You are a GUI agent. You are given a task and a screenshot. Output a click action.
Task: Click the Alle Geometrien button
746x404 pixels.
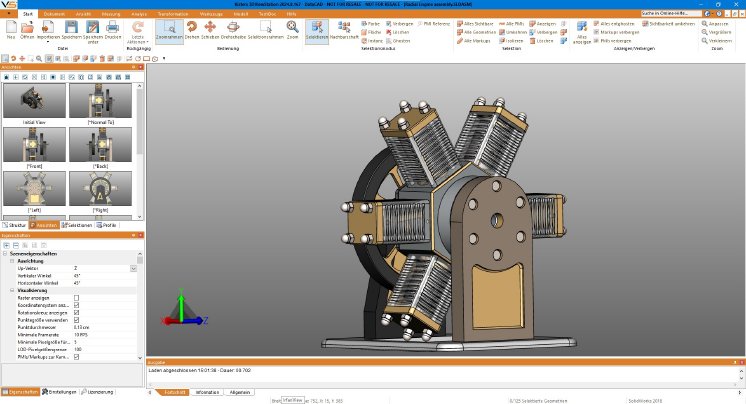click(474, 31)
